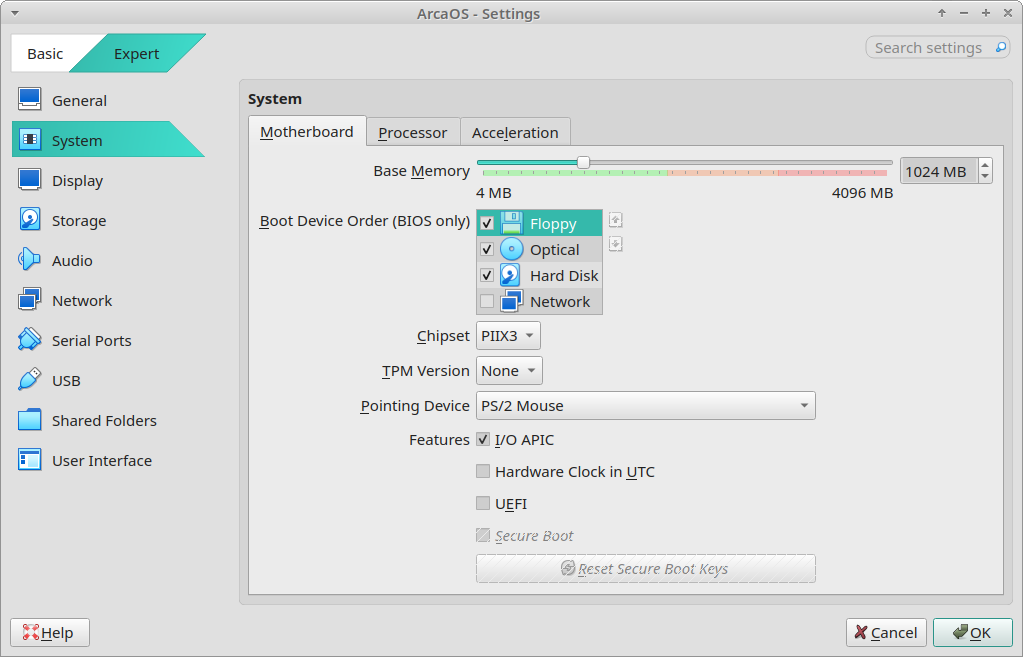The height and width of the screenshot is (657, 1023).
Task: Open Network settings icon in sidebar
Action: (29, 300)
